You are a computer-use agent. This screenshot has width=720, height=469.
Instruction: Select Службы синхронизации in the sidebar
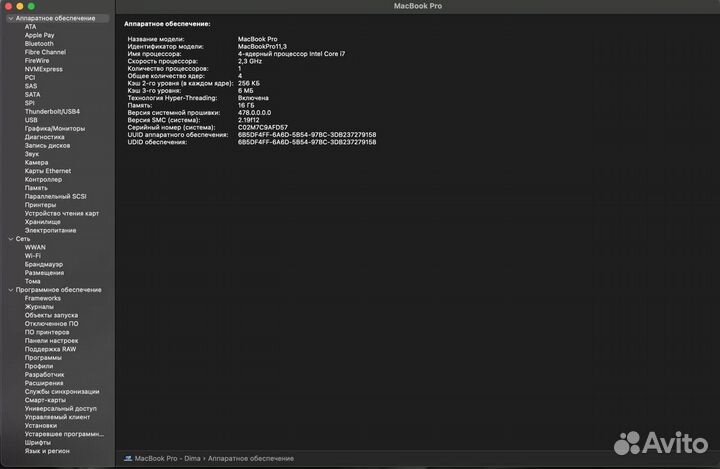(x=62, y=392)
